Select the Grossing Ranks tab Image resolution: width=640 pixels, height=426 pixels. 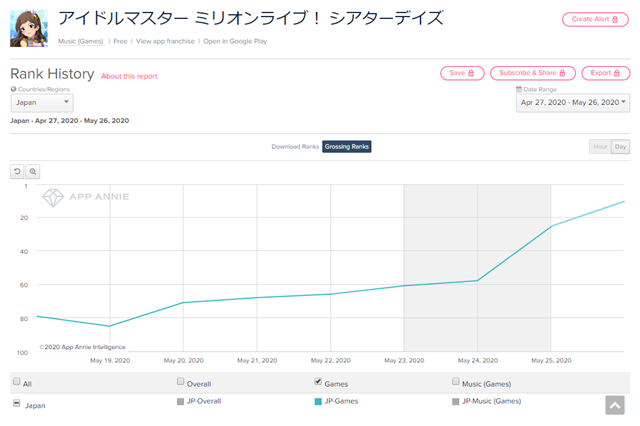pos(347,146)
